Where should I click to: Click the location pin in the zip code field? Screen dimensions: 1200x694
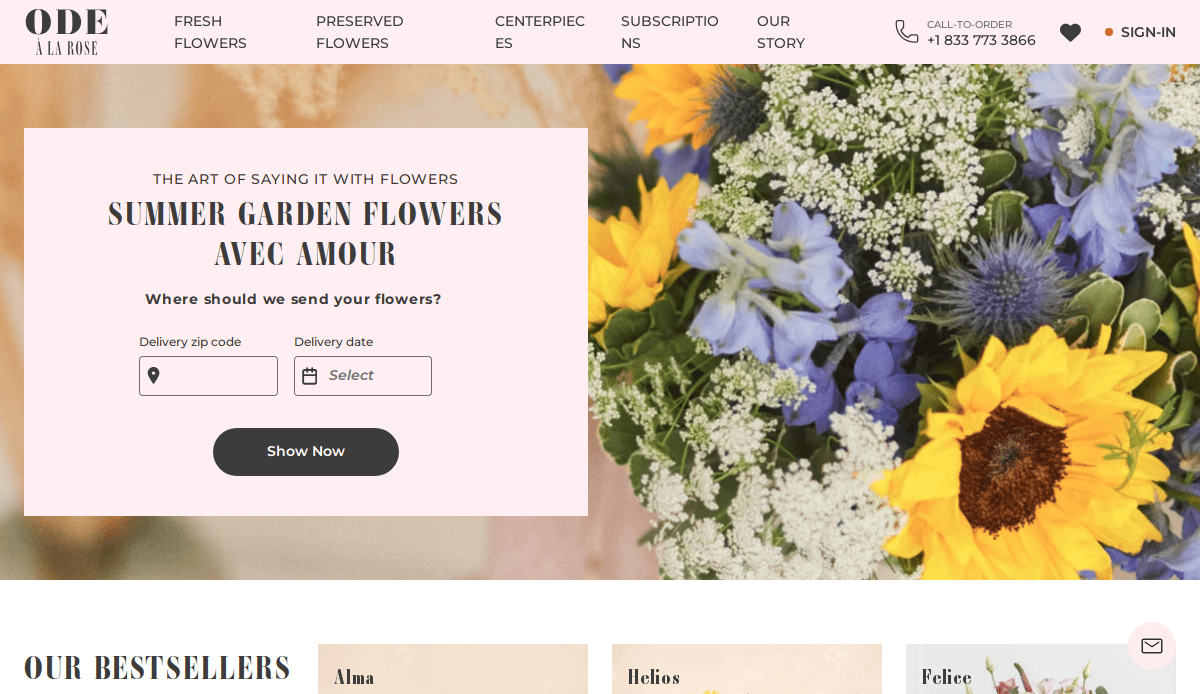(x=154, y=376)
